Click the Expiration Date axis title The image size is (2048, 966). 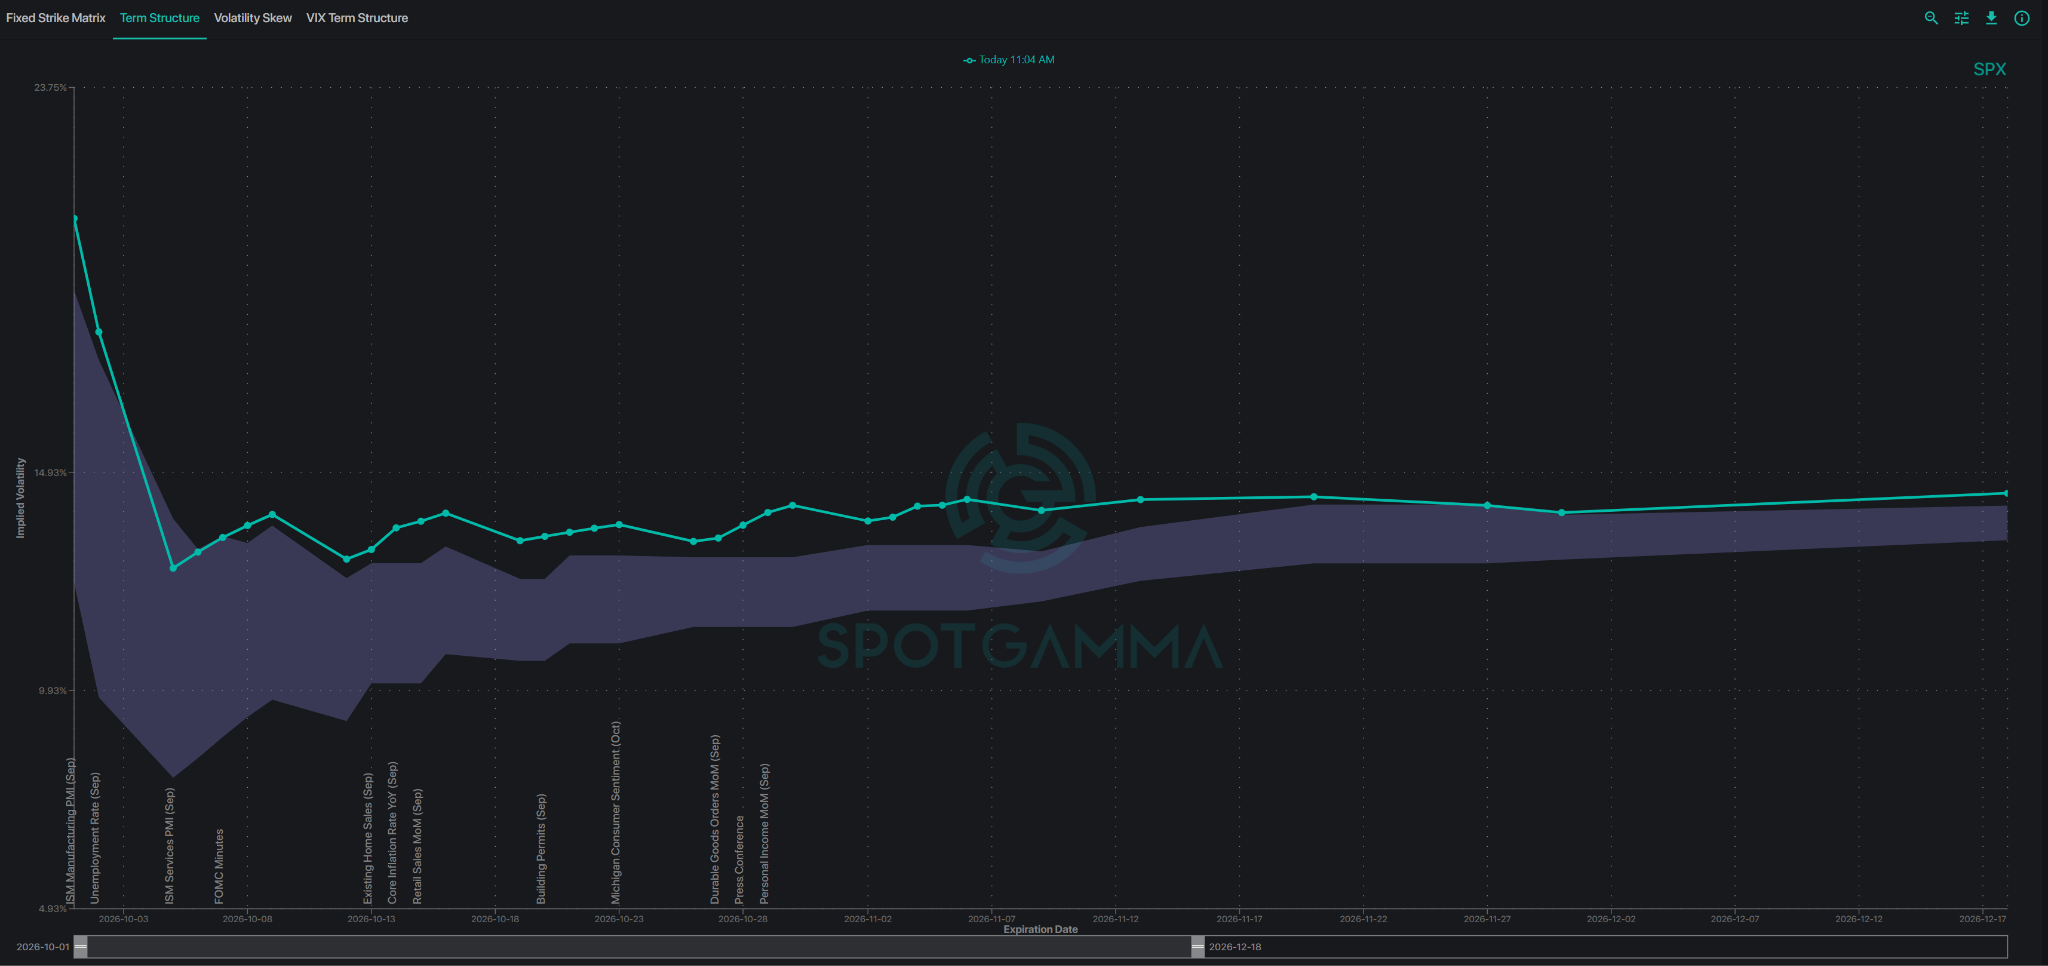1040,929
